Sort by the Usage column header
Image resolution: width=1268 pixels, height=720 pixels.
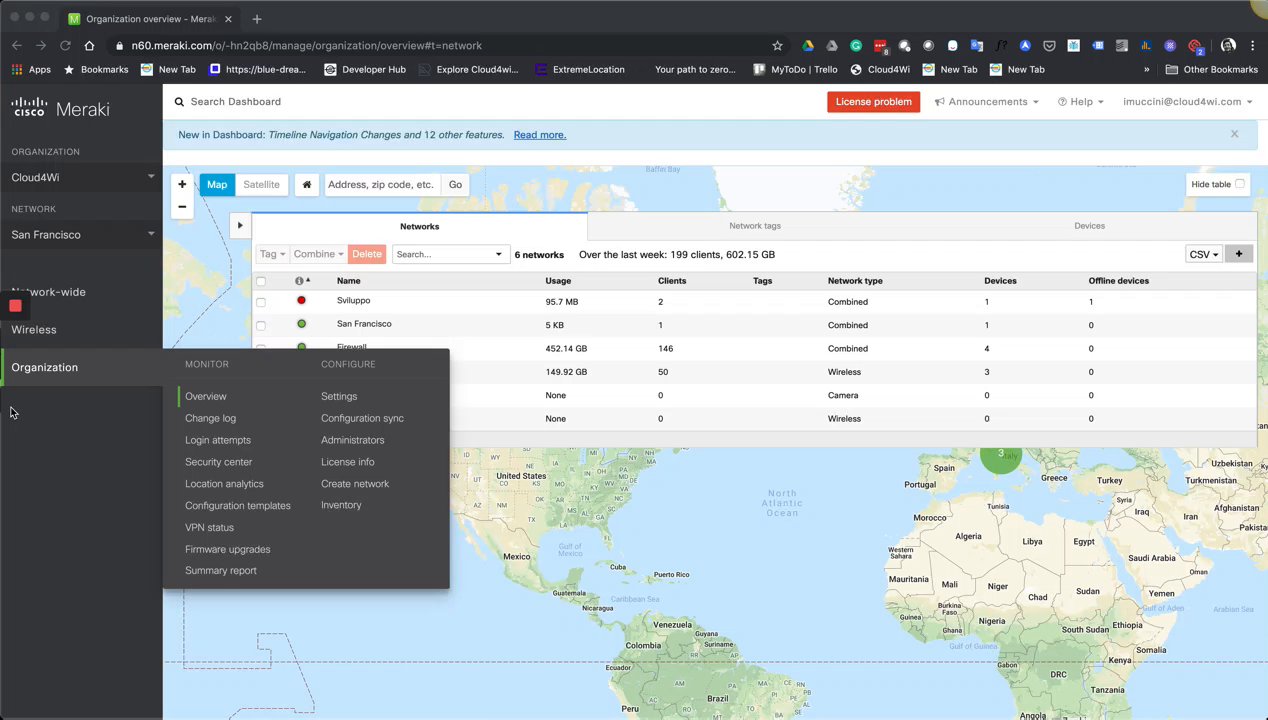[558, 281]
